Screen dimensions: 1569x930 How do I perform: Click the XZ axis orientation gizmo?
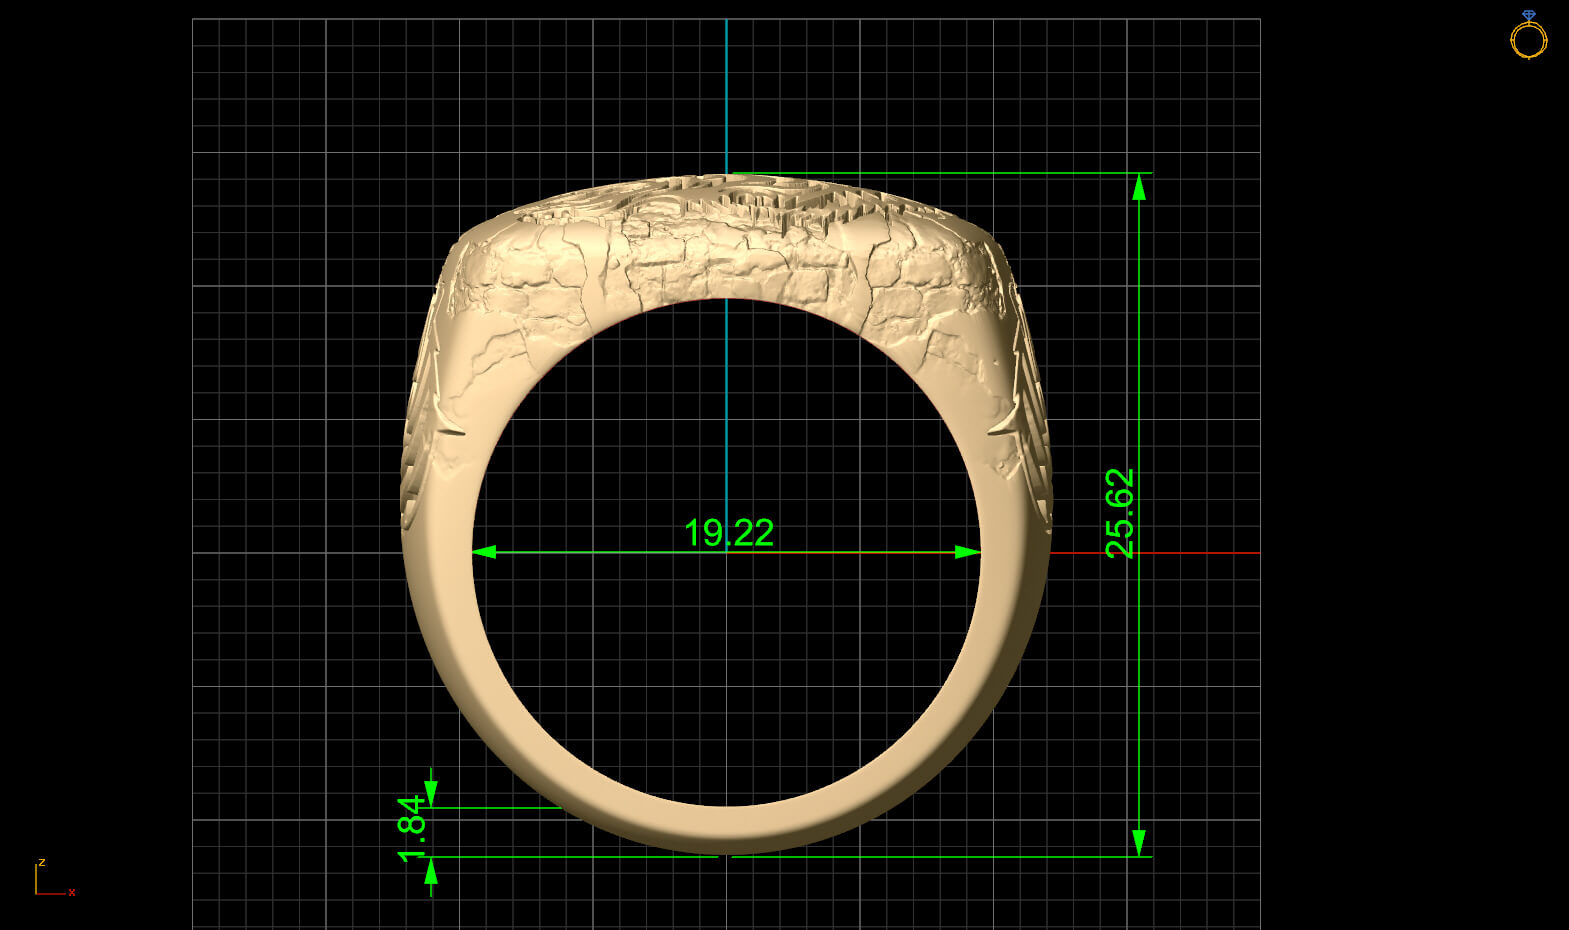coord(46,882)
